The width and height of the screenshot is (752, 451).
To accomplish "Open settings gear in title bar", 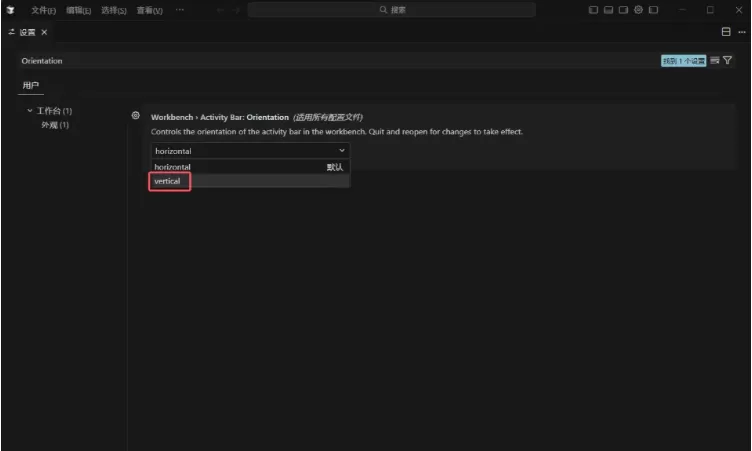I will coord(638,10).
